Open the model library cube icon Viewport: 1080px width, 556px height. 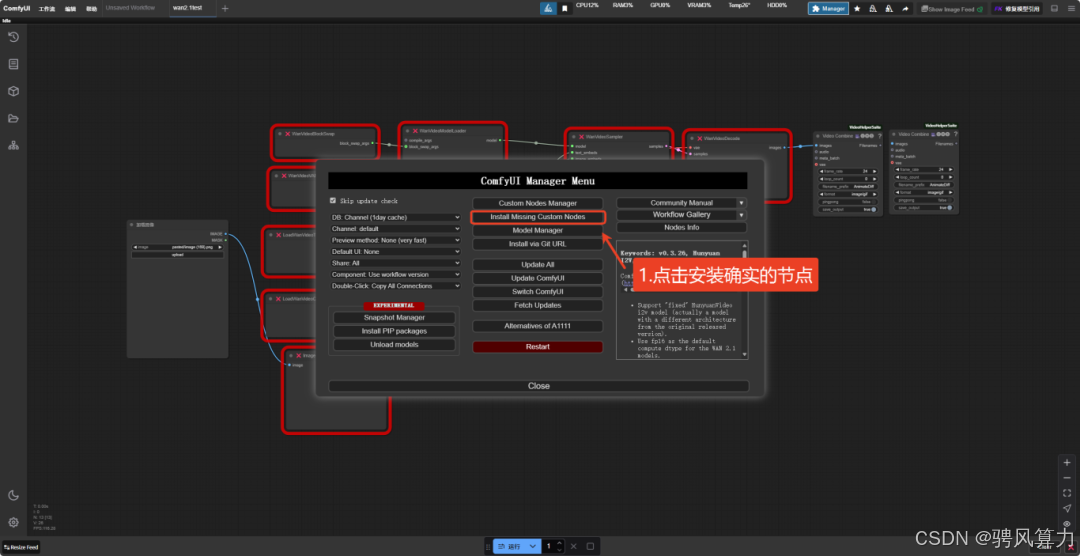pos(13,91)
